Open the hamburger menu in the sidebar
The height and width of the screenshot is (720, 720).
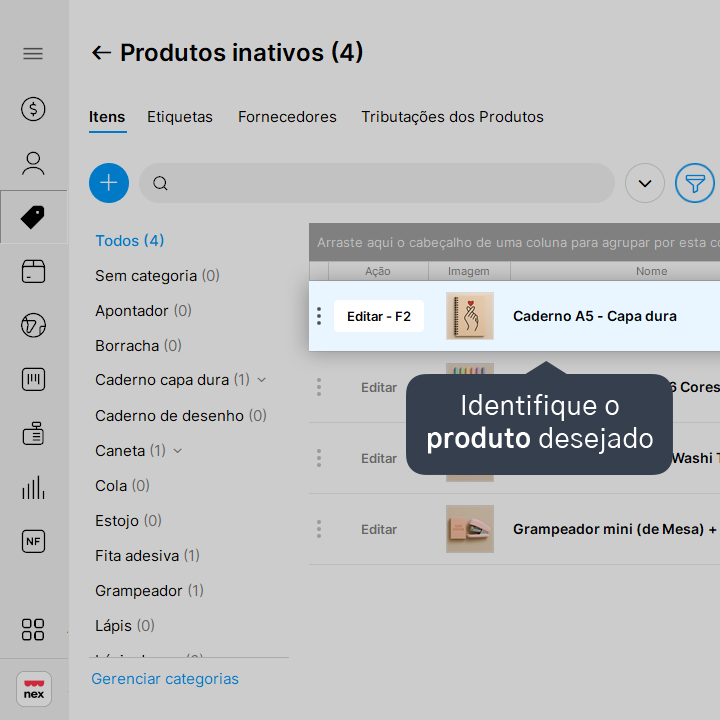[33, 54]
